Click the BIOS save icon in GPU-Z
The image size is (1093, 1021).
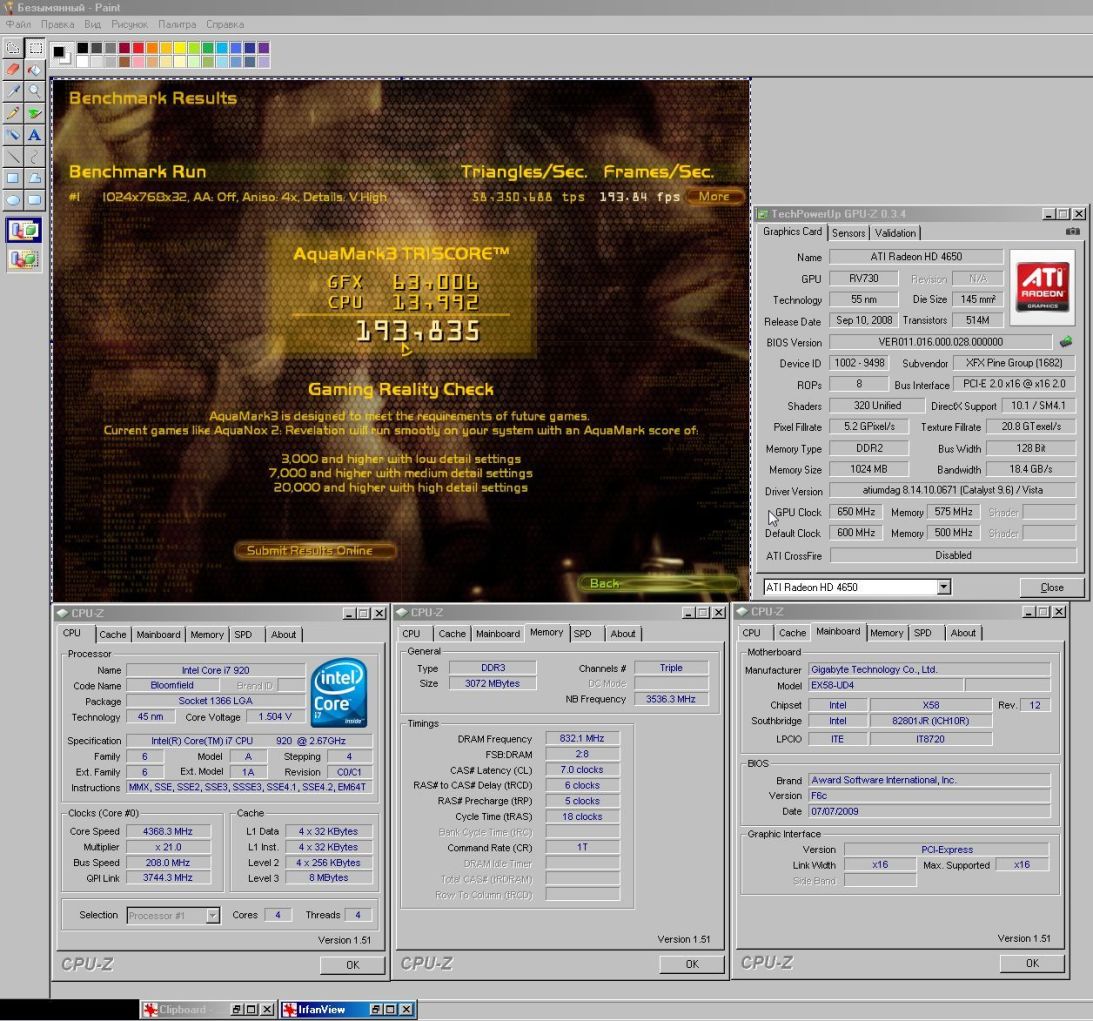[1066, 341]
